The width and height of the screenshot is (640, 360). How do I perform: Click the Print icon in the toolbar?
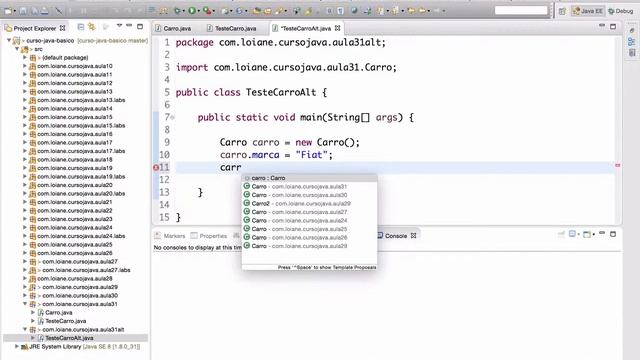[x=44, y=11]
